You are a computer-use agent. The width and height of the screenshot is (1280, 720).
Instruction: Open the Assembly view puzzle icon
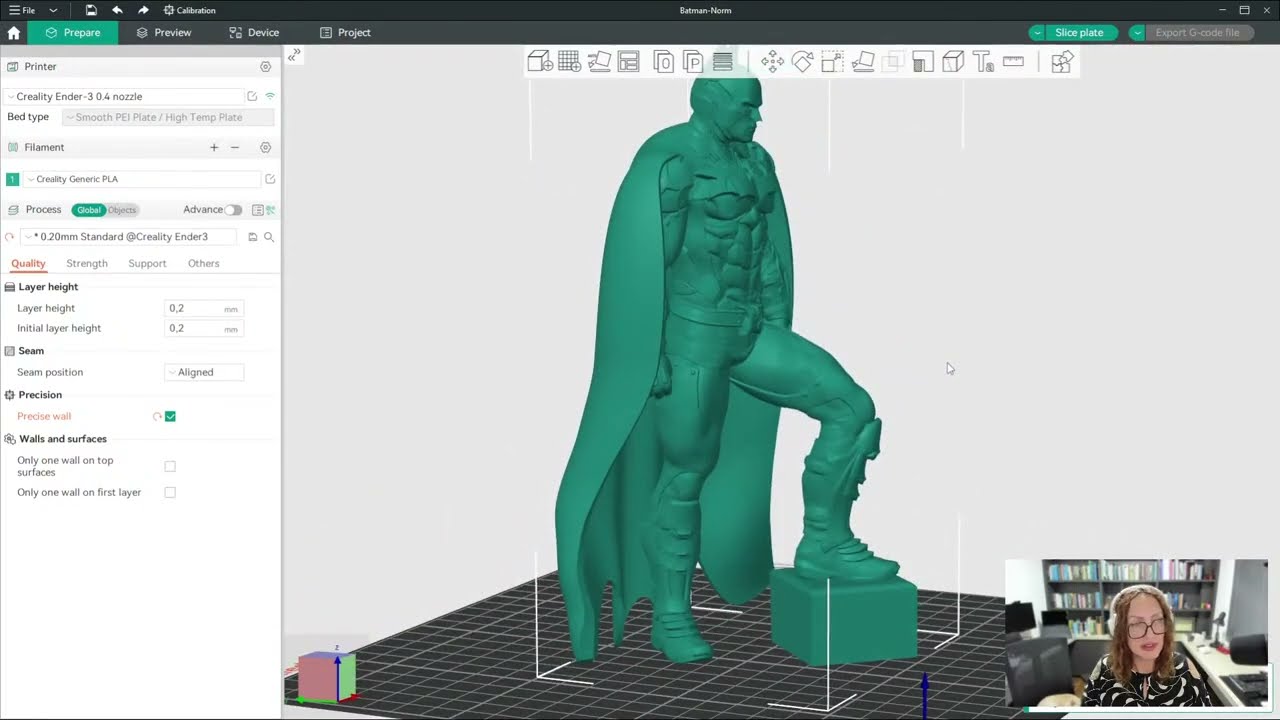(x=1062, y=62)
